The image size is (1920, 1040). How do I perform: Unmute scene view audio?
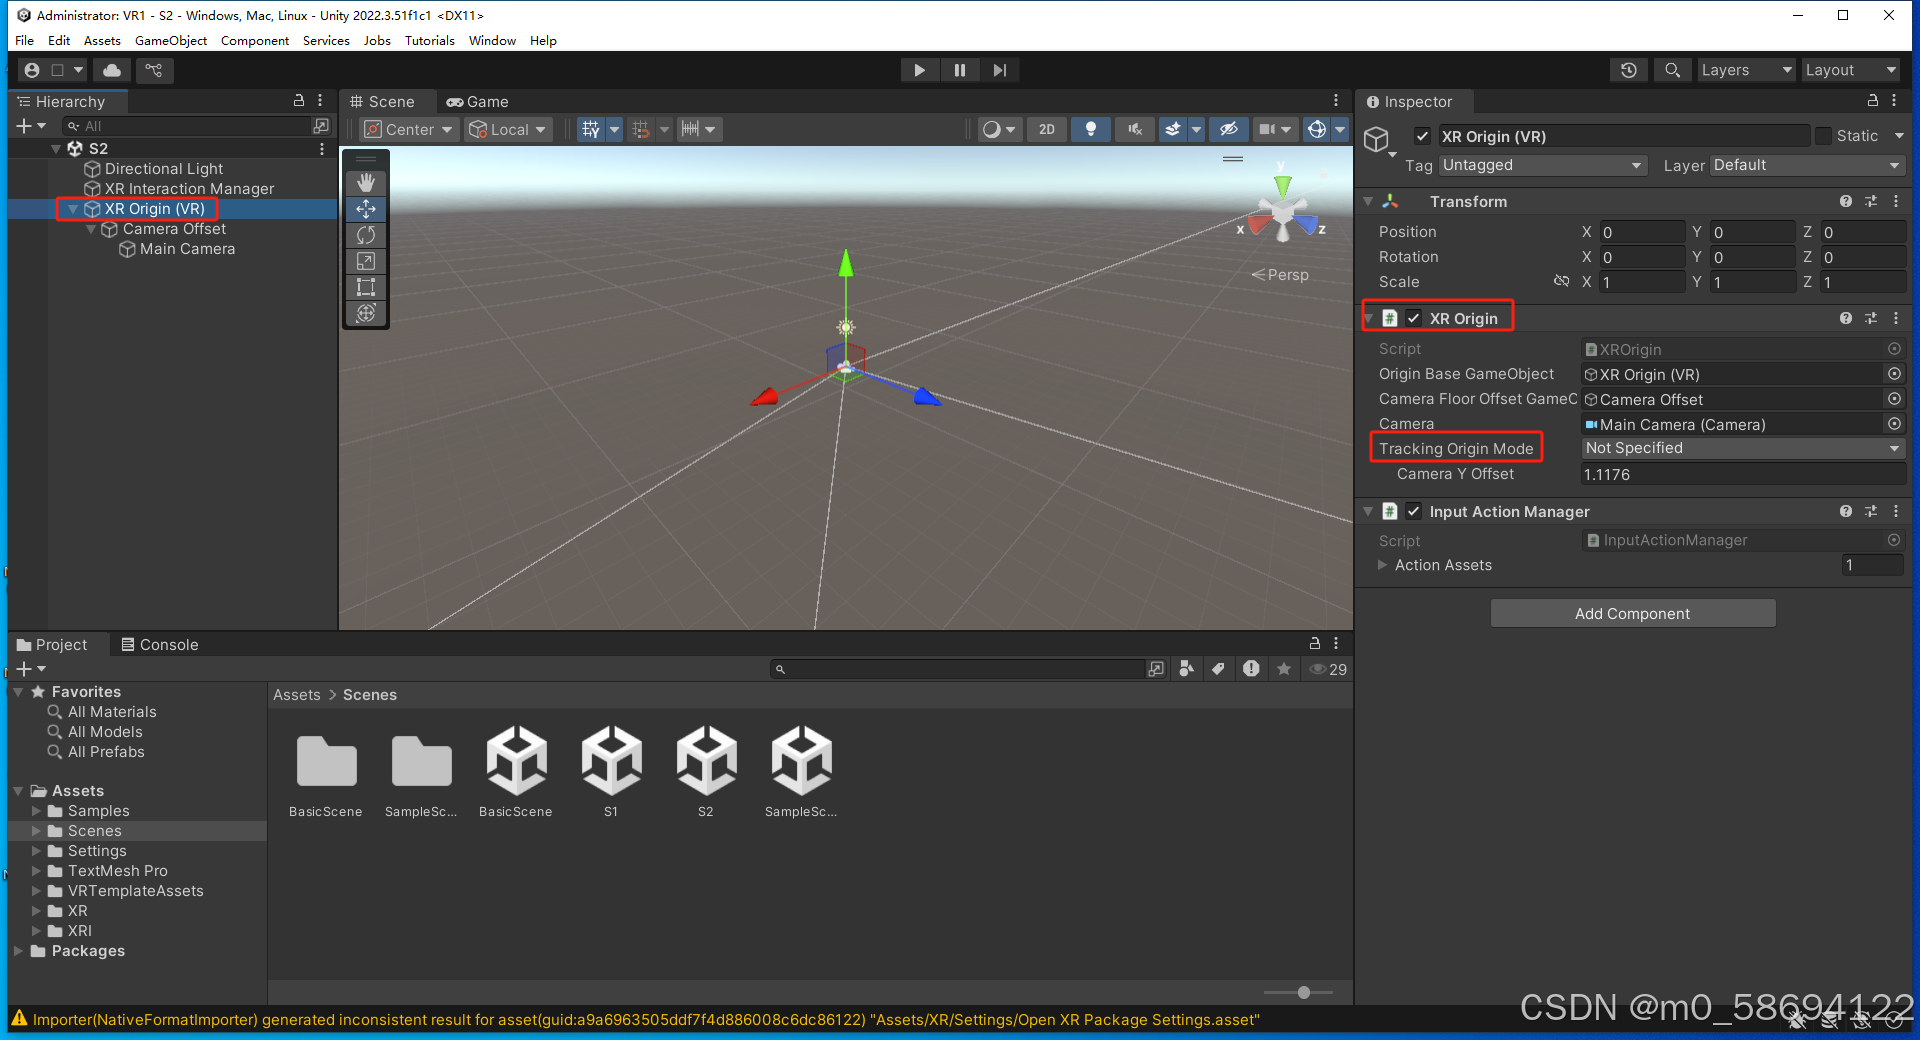pyautogui.click(x=1136, y=129)
